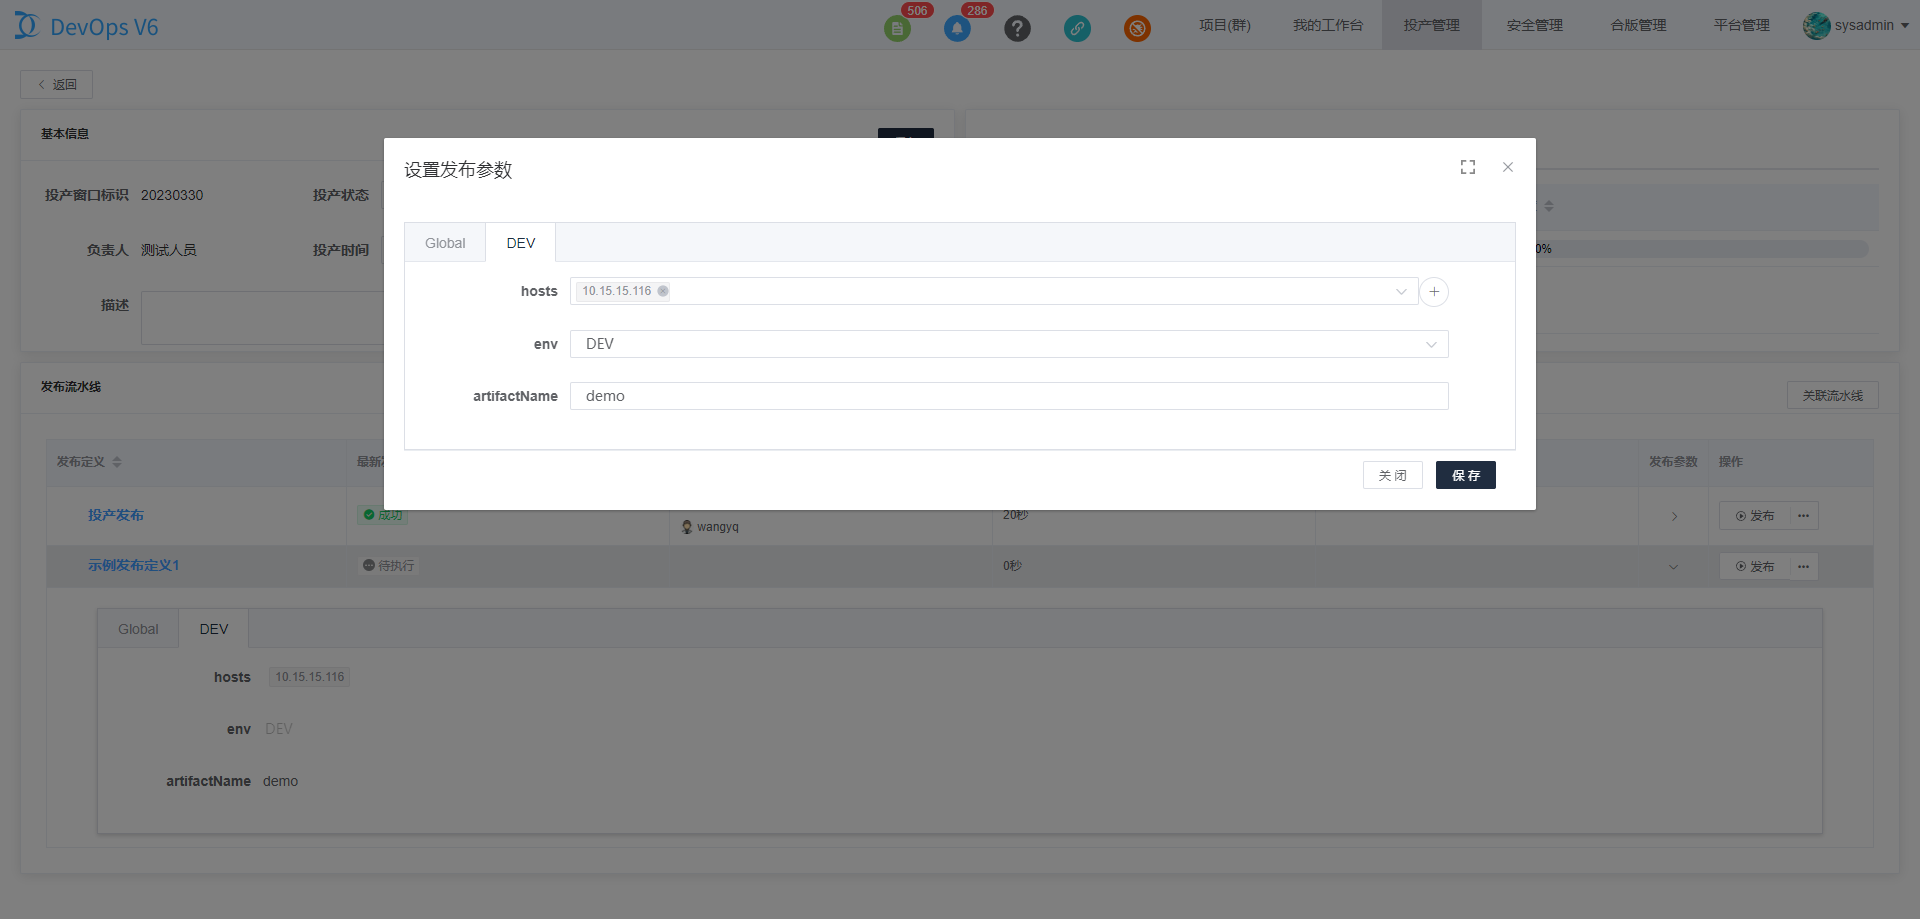Close the dialog with the X icon
Screen dimensions: 1920x919
[1507, 167]
